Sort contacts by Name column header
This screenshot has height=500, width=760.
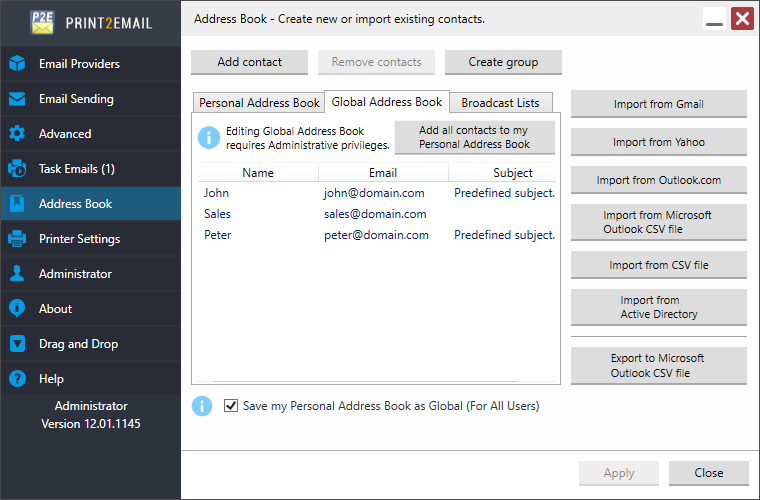click(x=258, y=172)
